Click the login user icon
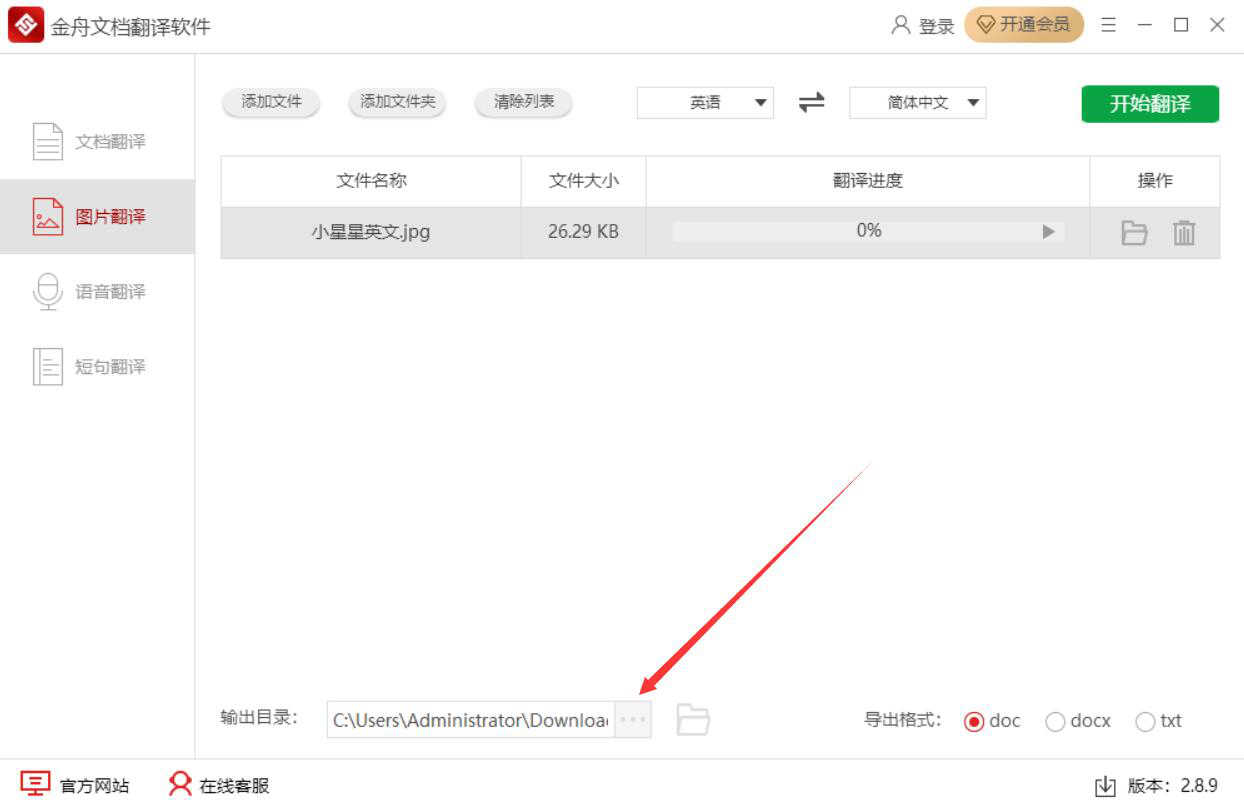The image size is (1244, 801). [900, 25]
